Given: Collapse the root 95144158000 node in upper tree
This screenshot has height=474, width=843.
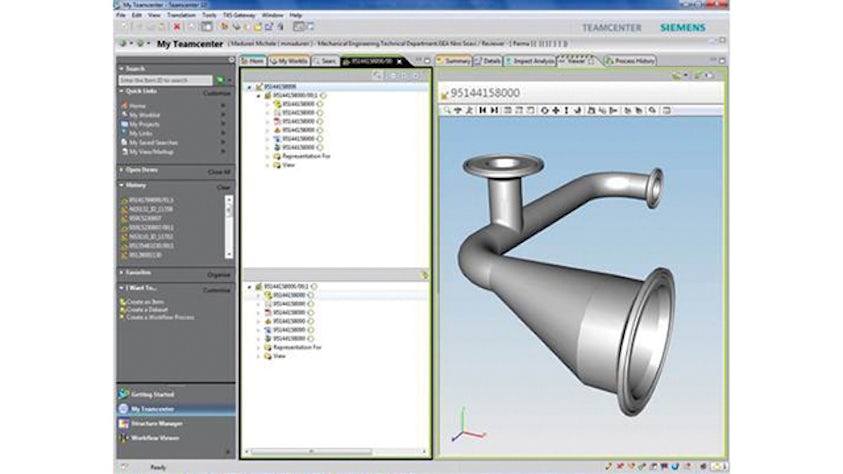Looking at the screenshot, I should [x=249, y=87].
